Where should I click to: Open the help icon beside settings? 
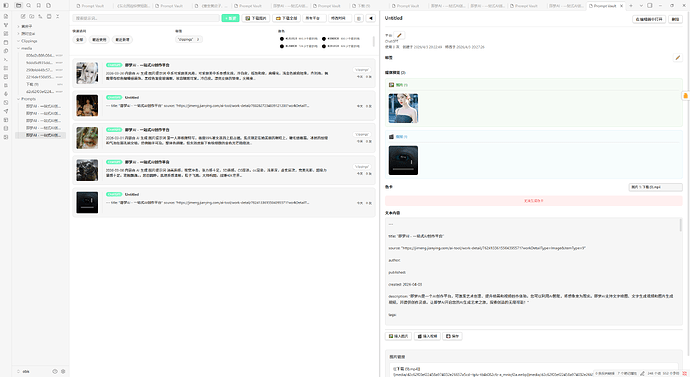click(x=55, y=371)
